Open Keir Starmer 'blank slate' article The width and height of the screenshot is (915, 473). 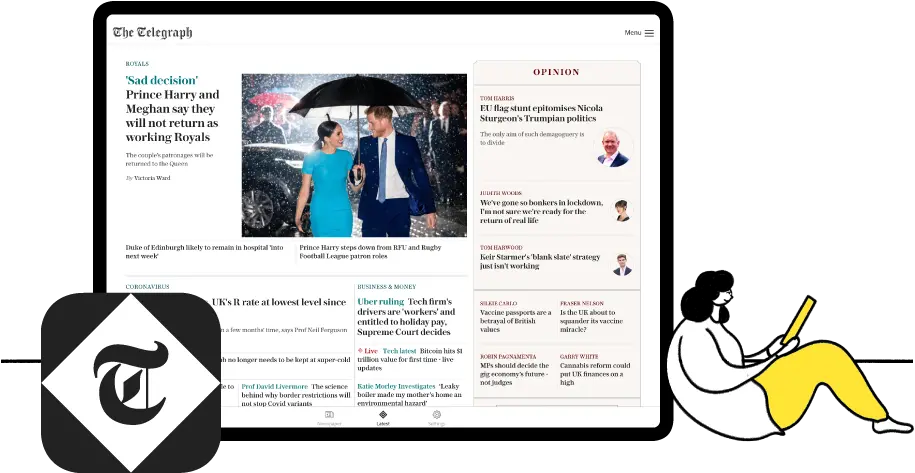[x=540, y=261]
